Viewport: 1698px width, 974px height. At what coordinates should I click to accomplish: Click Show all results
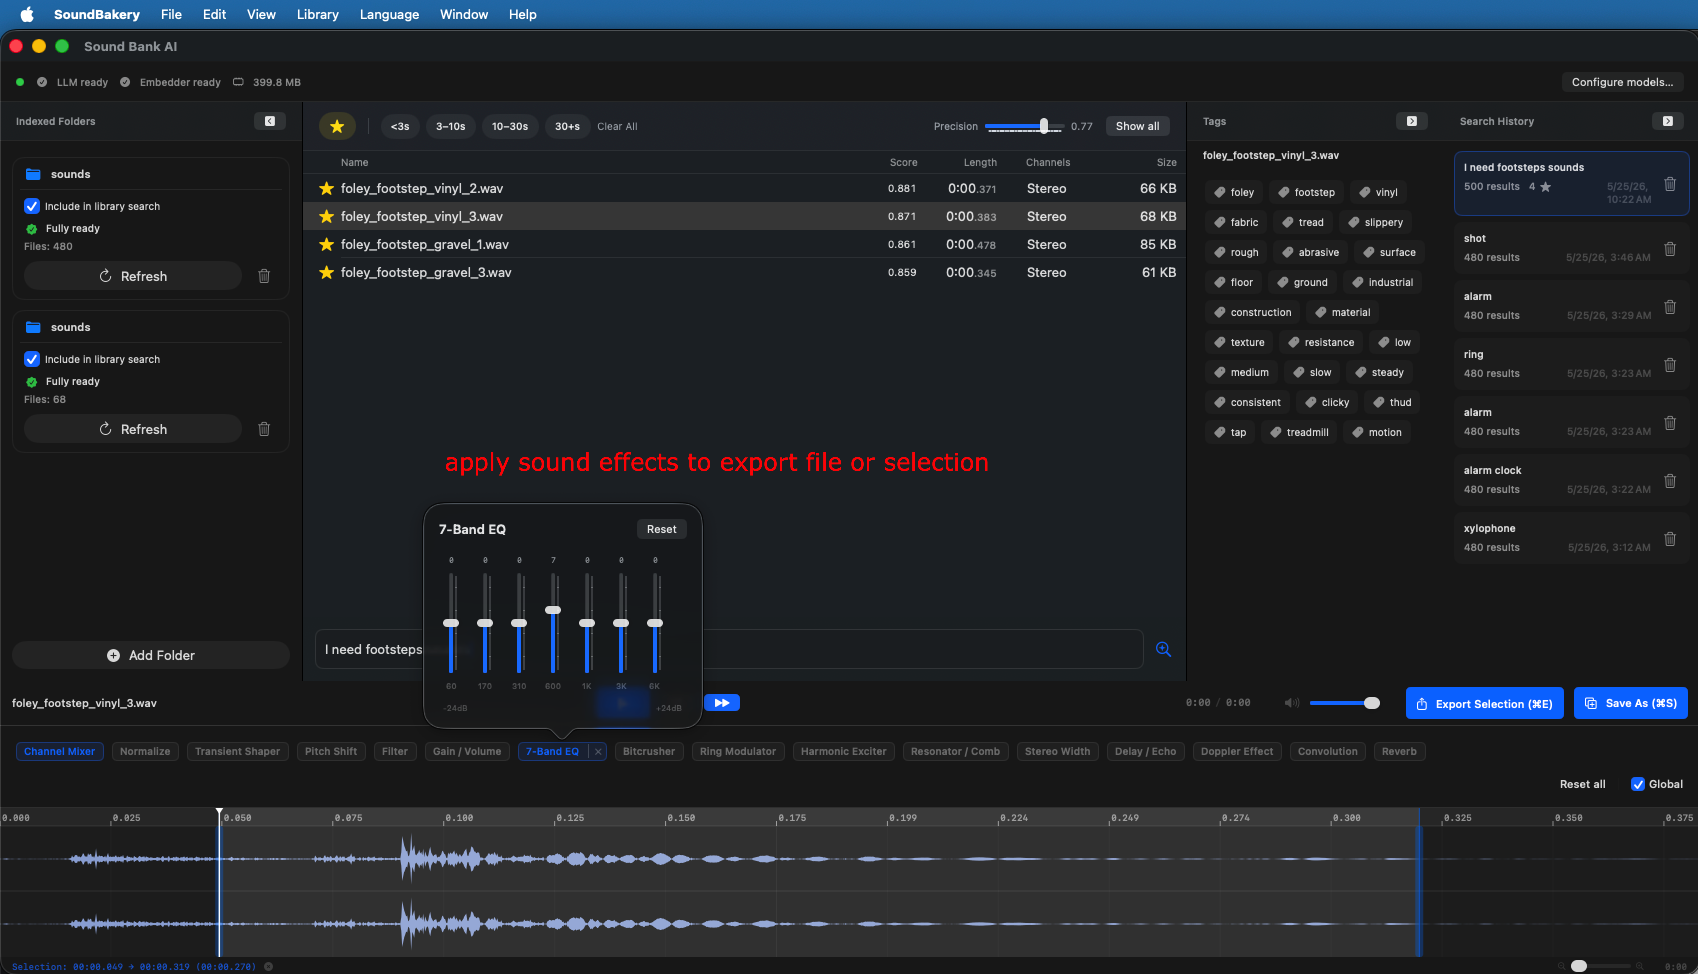(1137, 126)
